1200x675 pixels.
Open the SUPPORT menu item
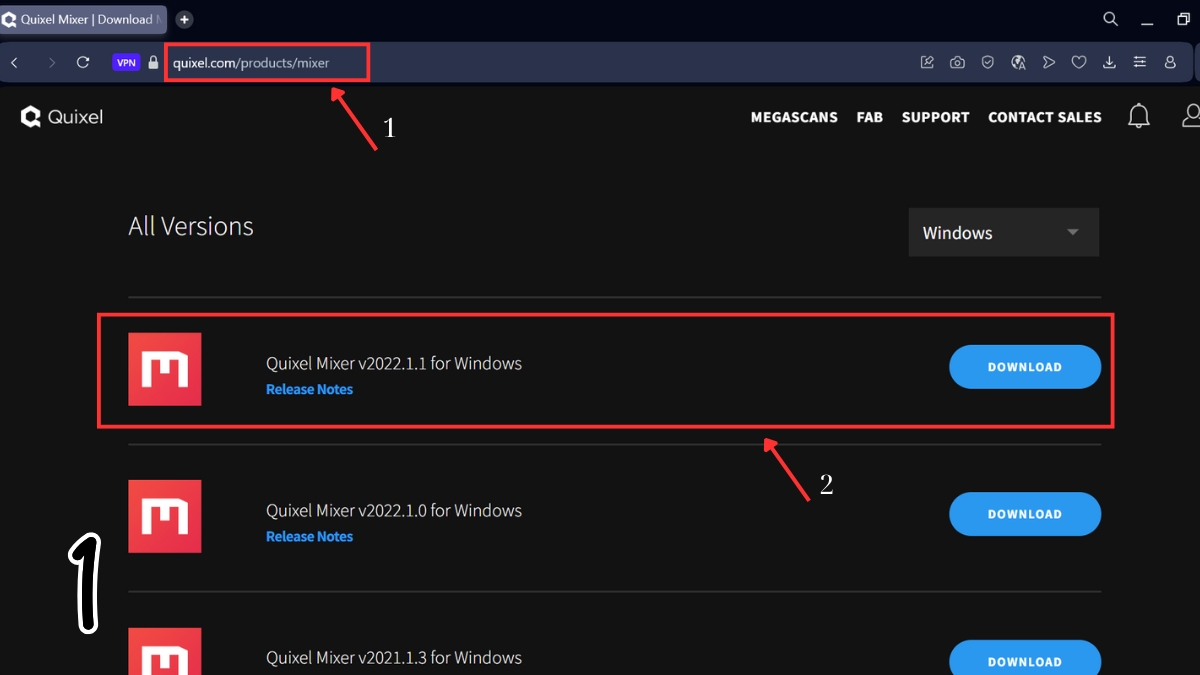(935, 117)
